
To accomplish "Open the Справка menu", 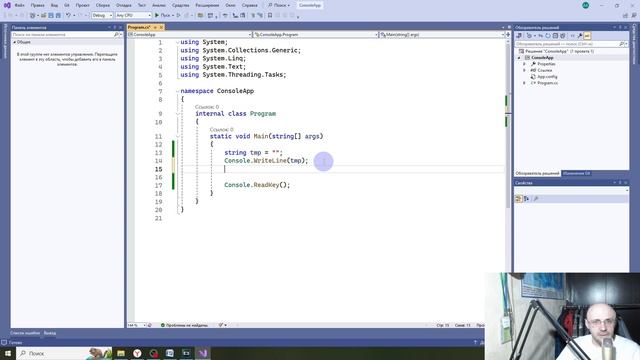I will (249, 5).
